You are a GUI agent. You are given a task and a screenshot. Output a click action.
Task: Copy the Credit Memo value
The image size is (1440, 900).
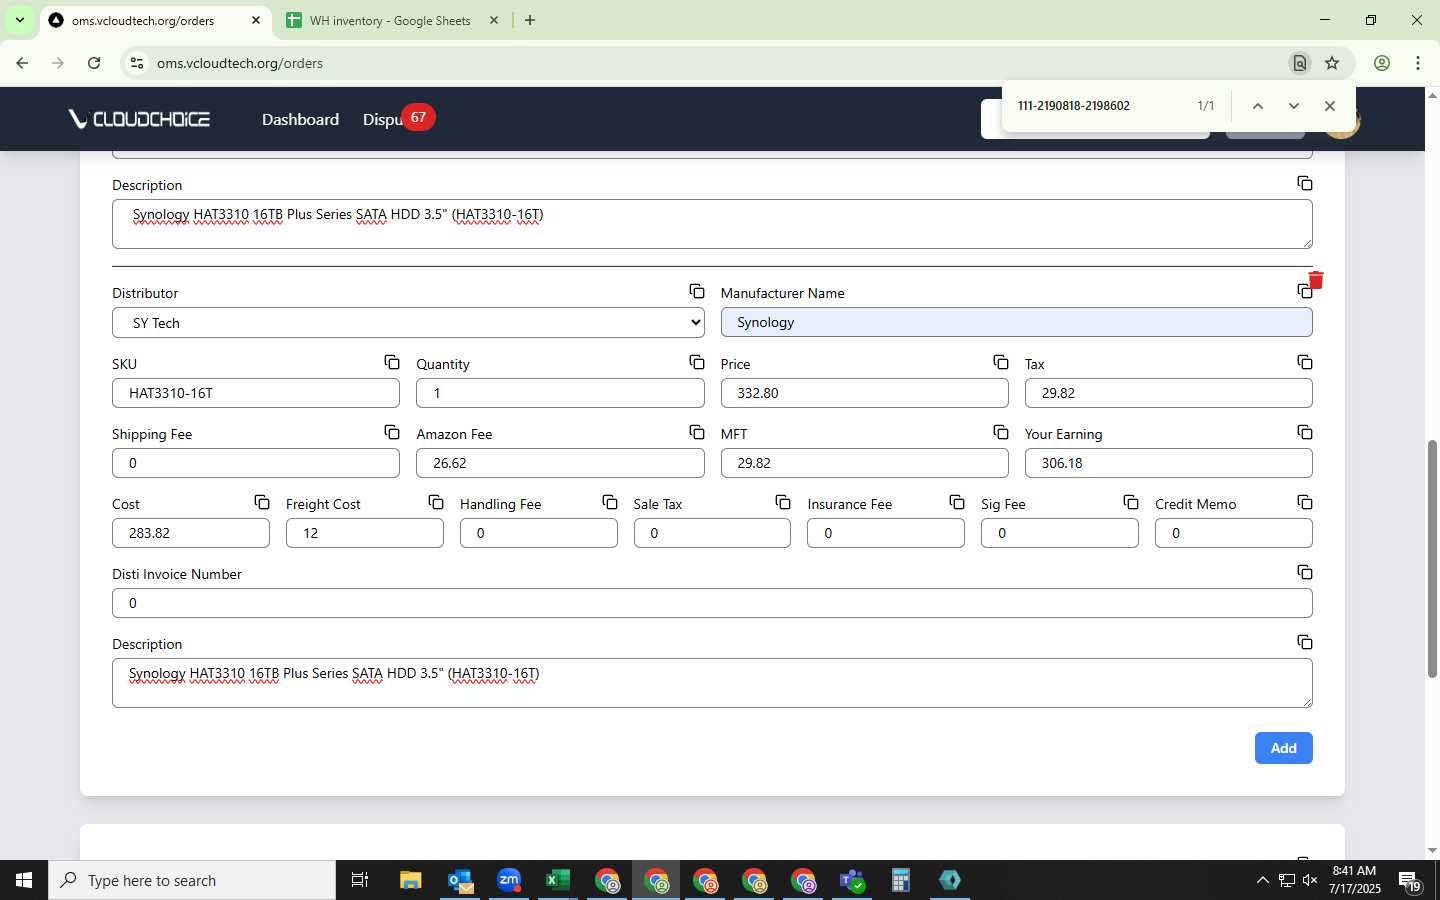[x=1304, y=502]
